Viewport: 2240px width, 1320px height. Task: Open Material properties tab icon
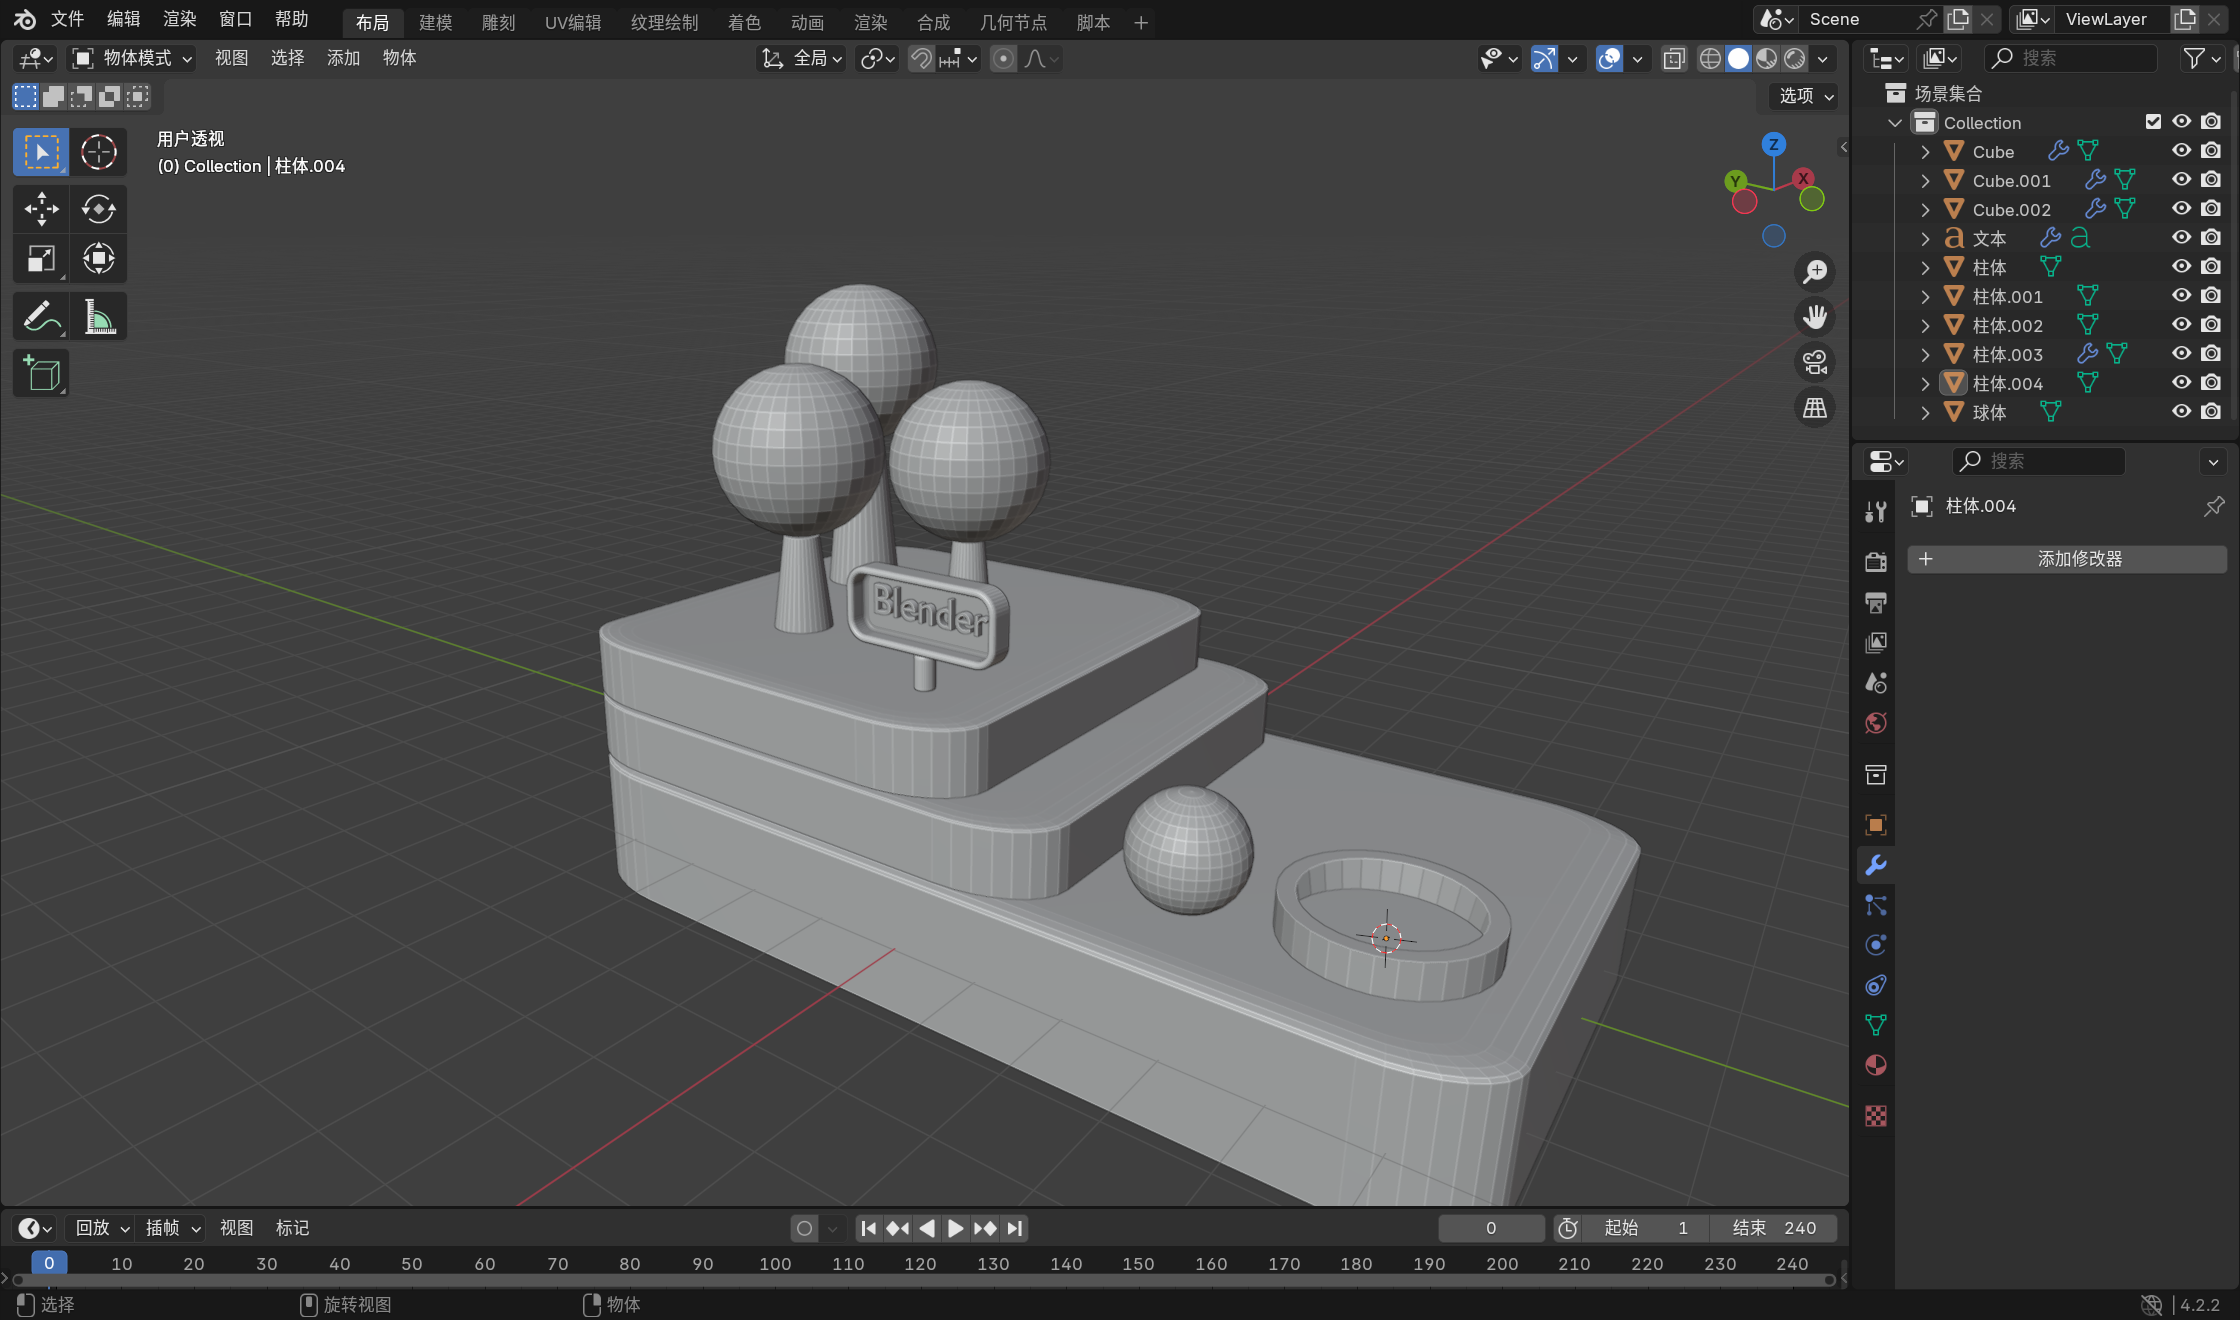point(1876,1065)
